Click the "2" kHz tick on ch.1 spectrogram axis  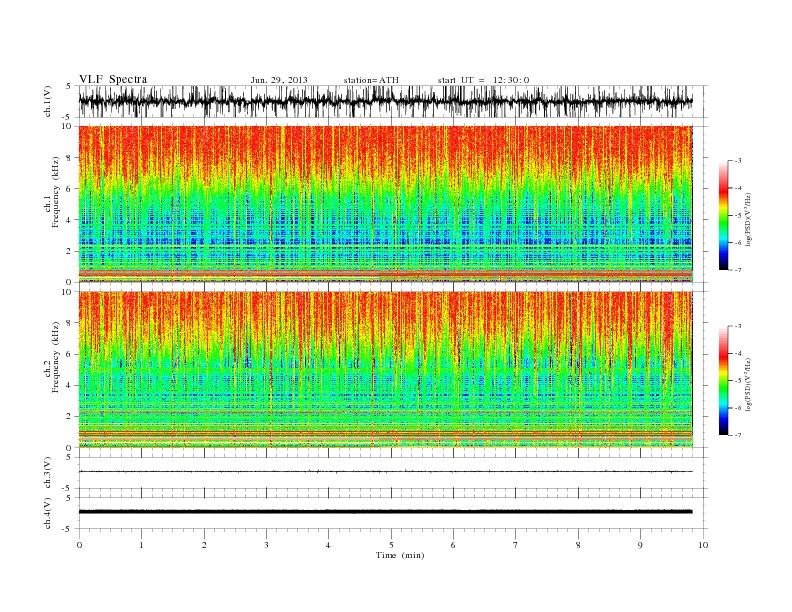pos(69,251)
